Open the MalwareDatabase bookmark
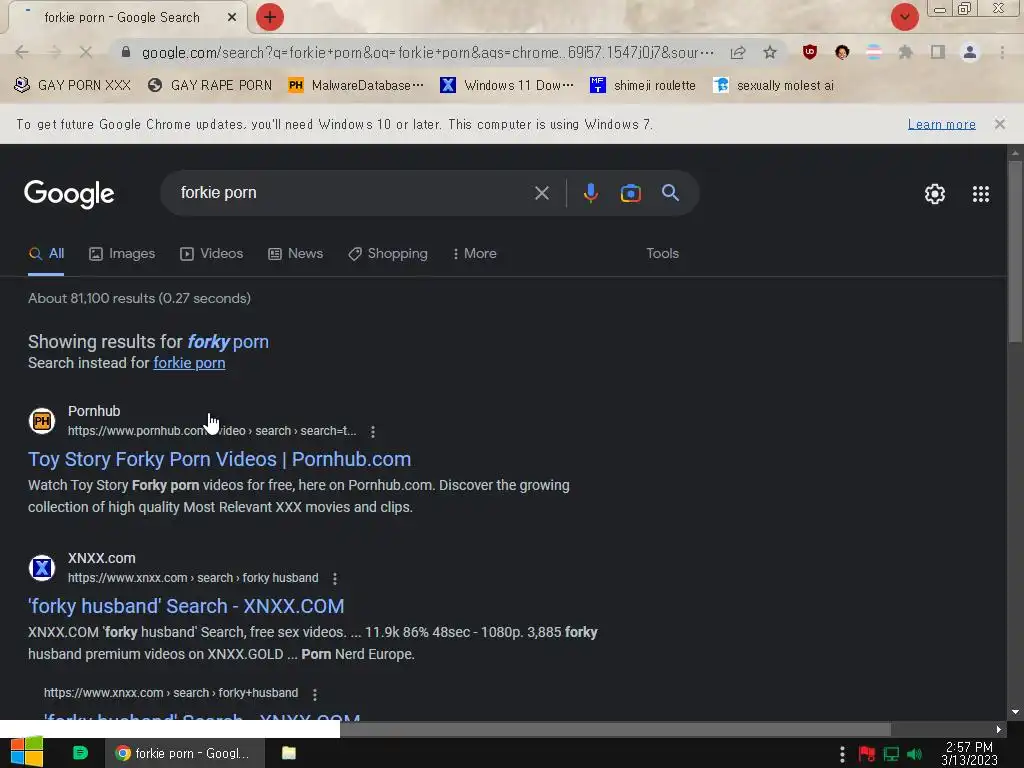Screen dimensions: 1024x768 tap(356, 86)
